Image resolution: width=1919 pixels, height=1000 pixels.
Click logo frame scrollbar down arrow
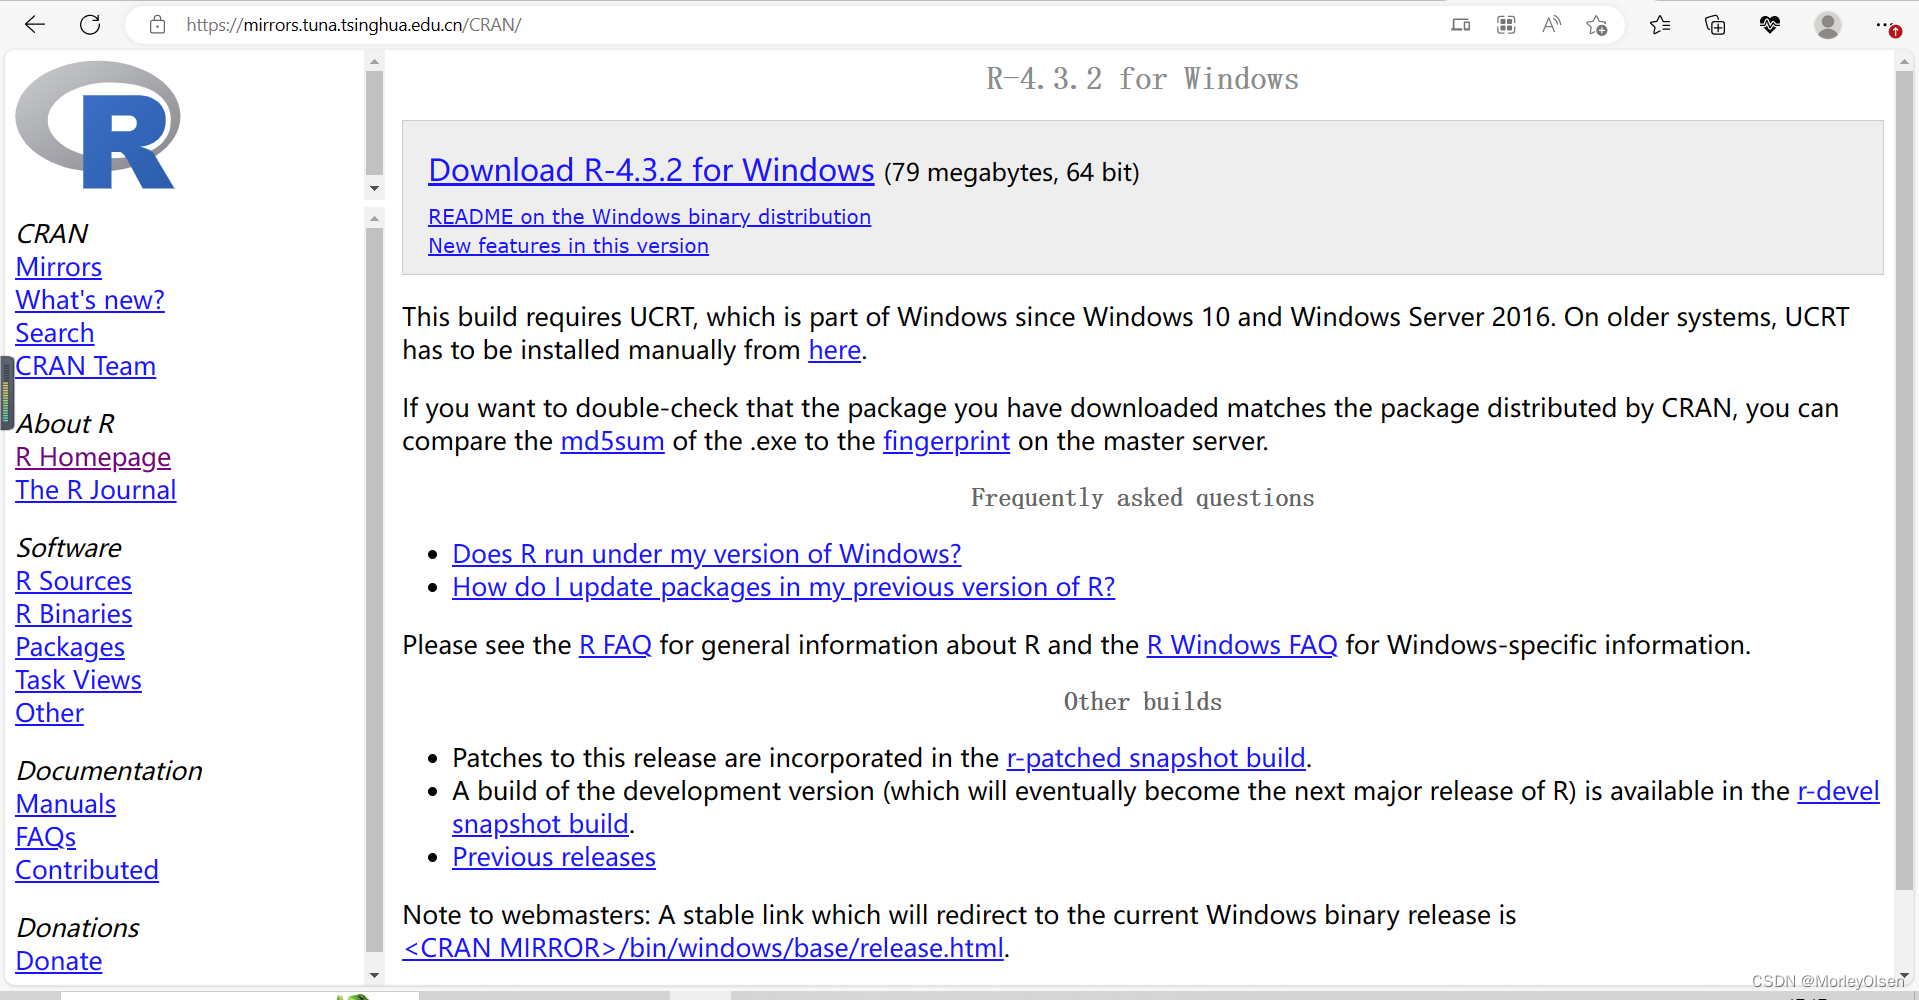coord(374,188)
